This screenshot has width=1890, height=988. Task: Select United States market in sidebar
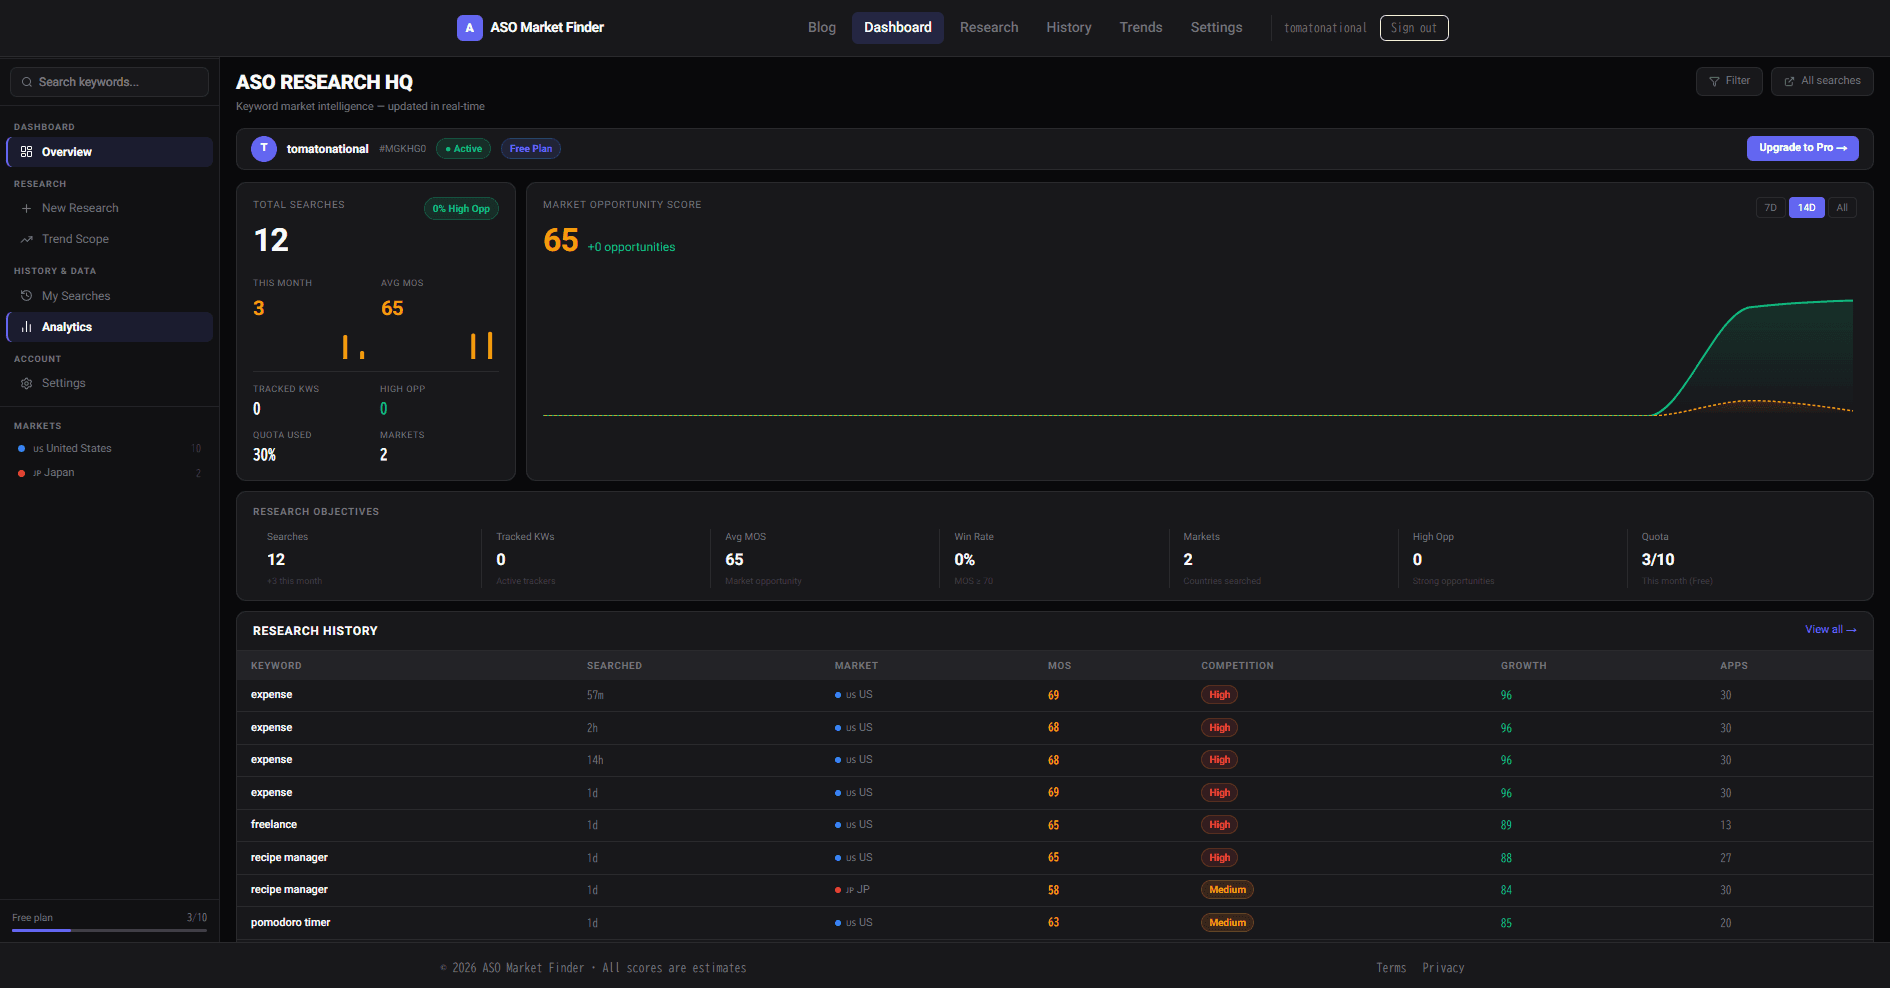click(109, 449)
